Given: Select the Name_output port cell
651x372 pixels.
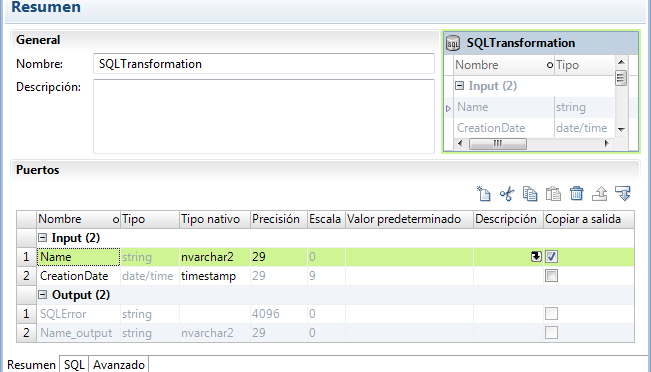Looking at the screenshot, I should pos(78,333).
